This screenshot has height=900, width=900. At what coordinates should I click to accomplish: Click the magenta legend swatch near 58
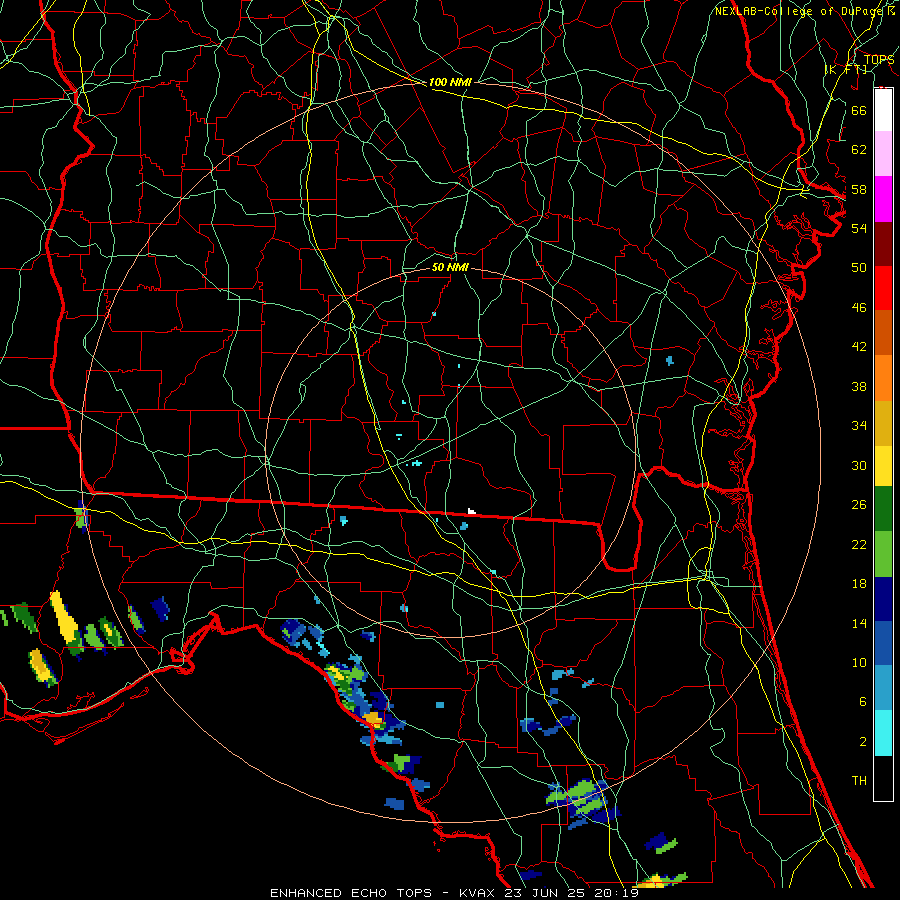coord(883,199)
